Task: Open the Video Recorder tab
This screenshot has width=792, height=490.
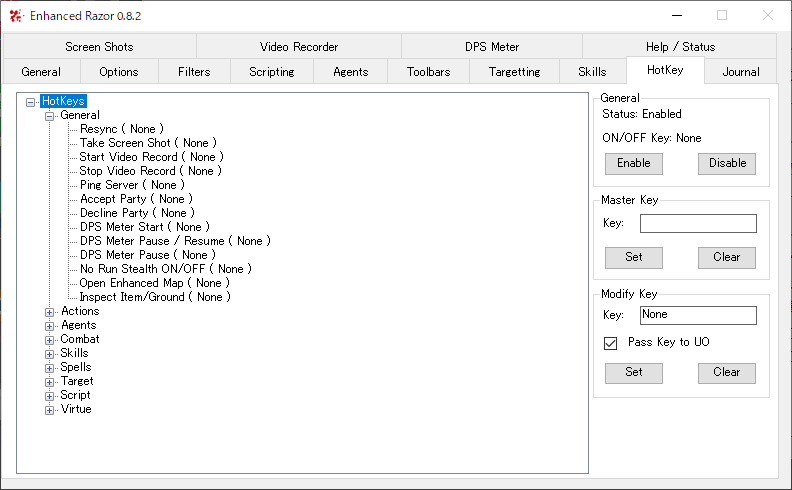Action: tap(299, 46)
